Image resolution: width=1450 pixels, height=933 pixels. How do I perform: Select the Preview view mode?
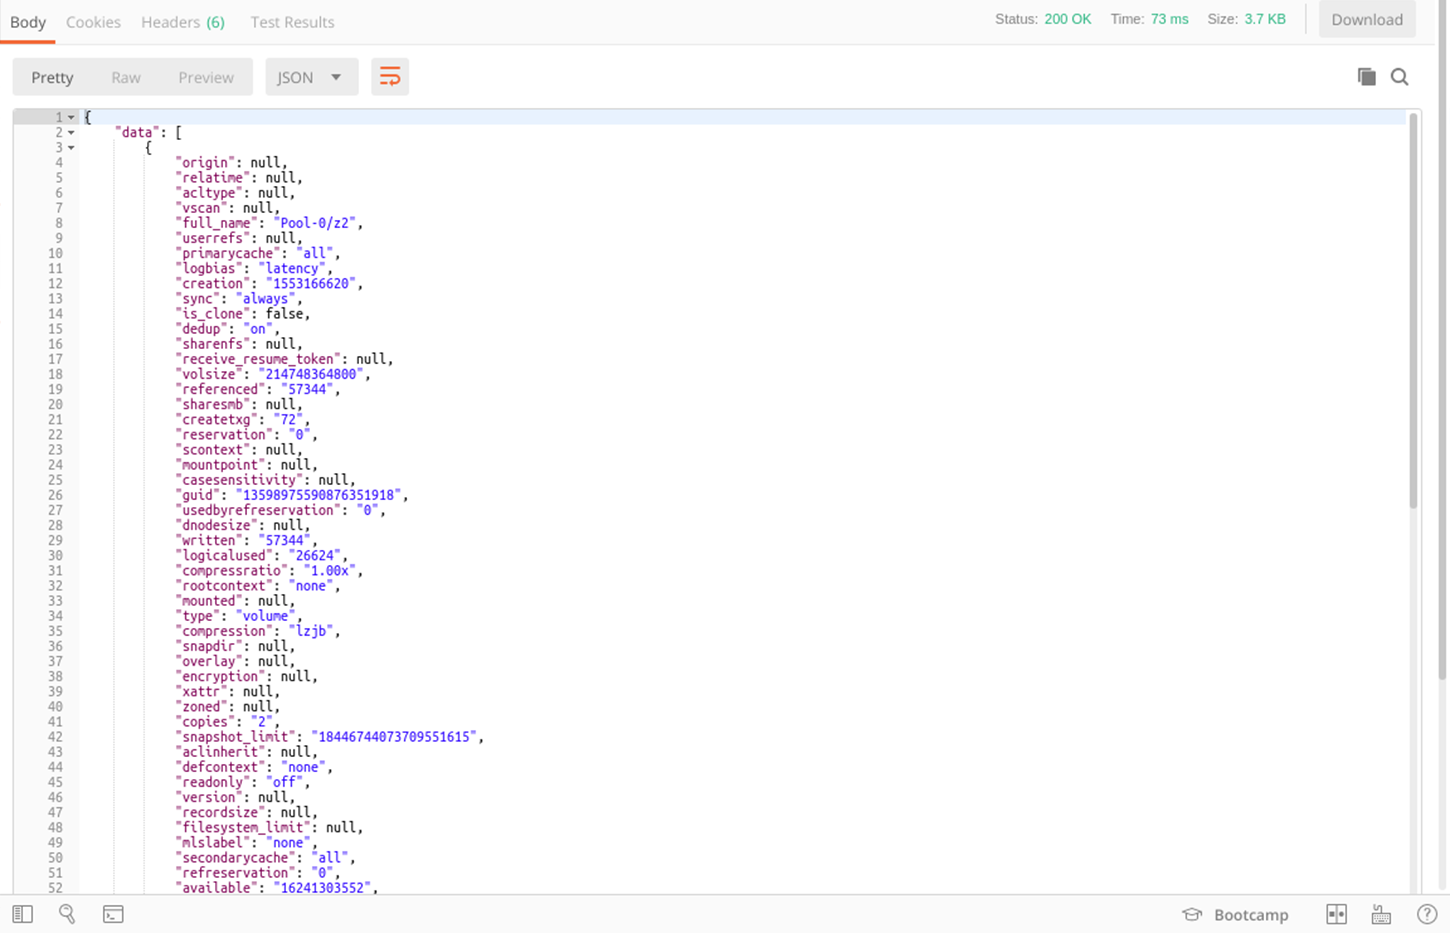(206, 77)
